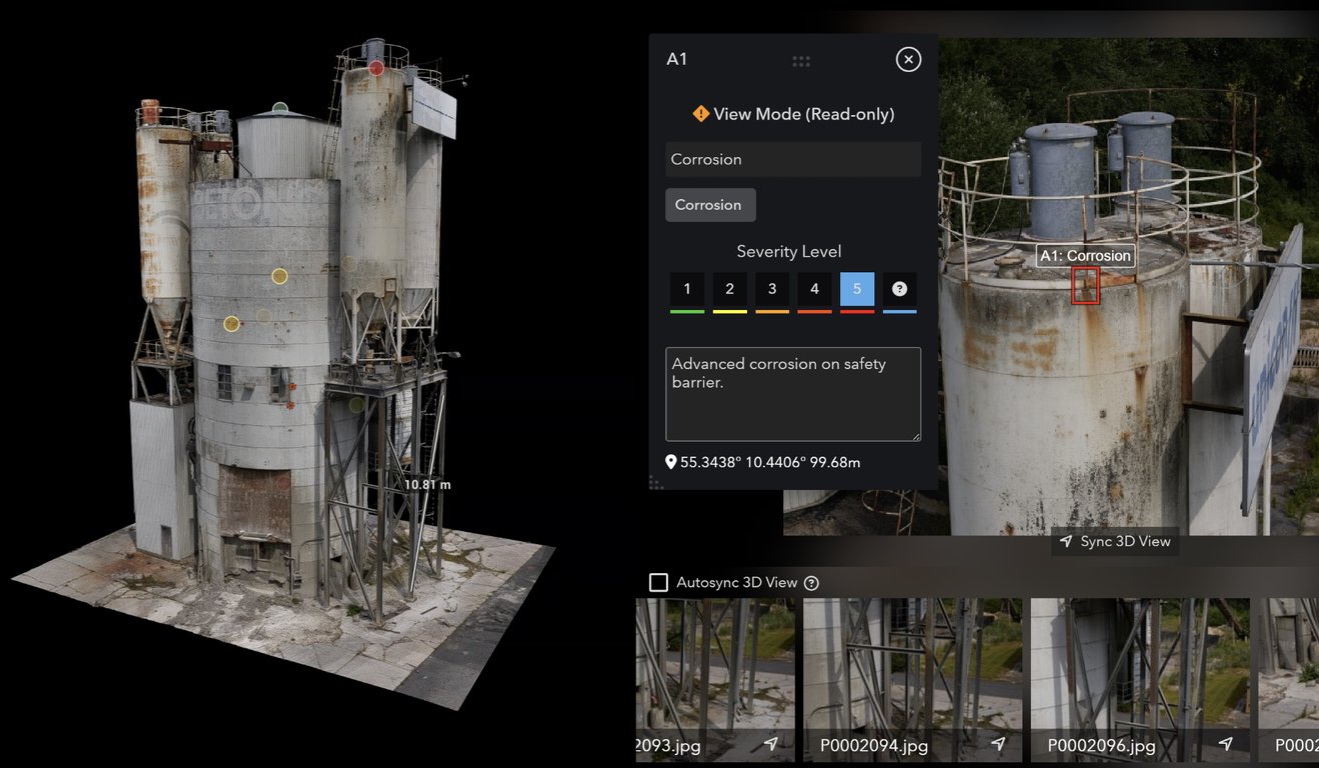Enable the Autosync 3D View checkbox
This screenshot has width=1319, height=768.
[x=658, y=583]
